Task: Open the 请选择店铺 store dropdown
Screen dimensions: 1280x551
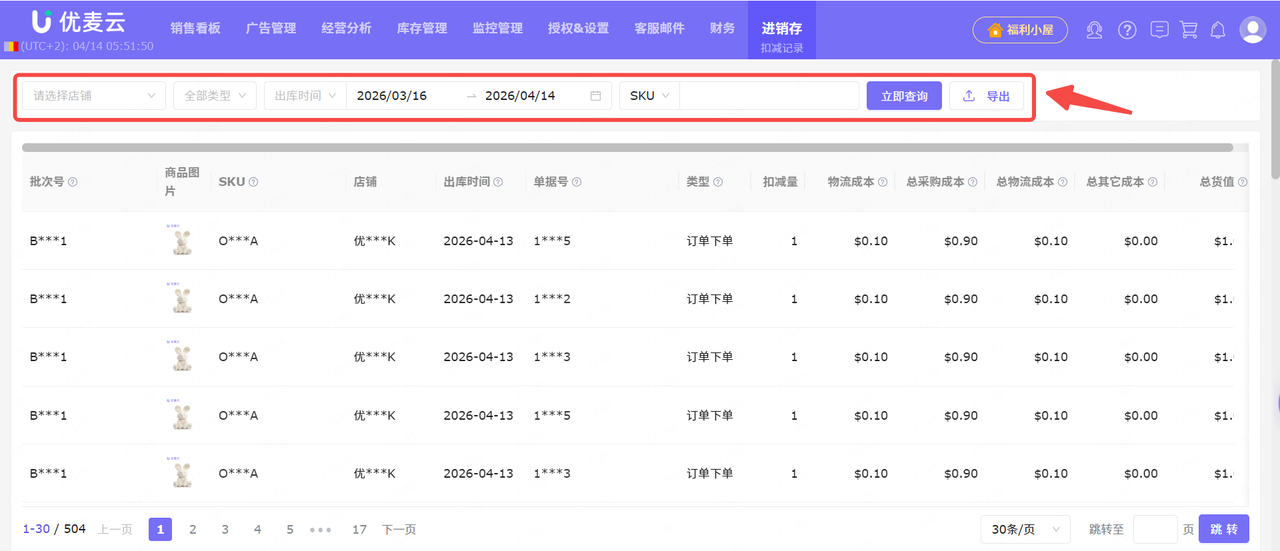Action: [94, 96]
